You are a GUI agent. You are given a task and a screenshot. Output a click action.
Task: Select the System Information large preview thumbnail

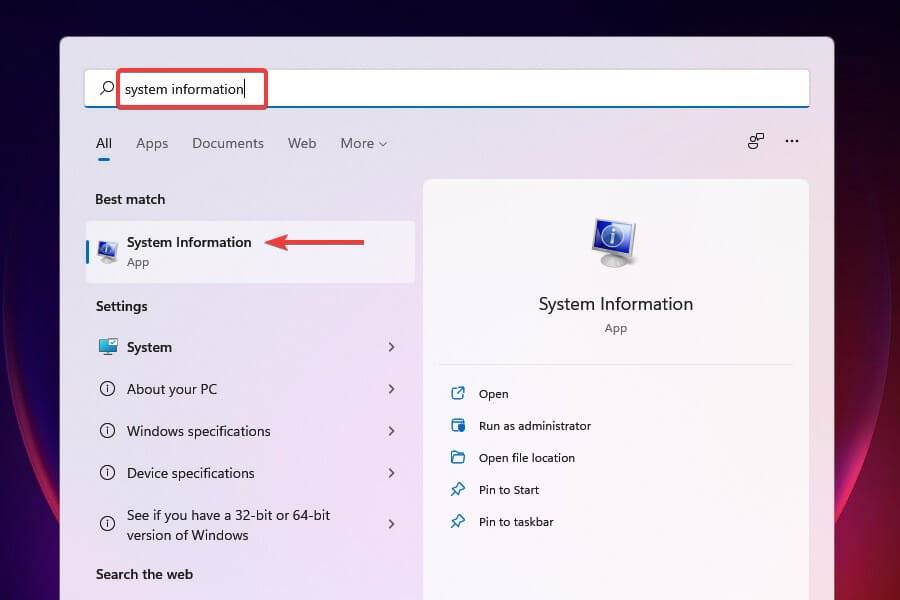[615, 240]
